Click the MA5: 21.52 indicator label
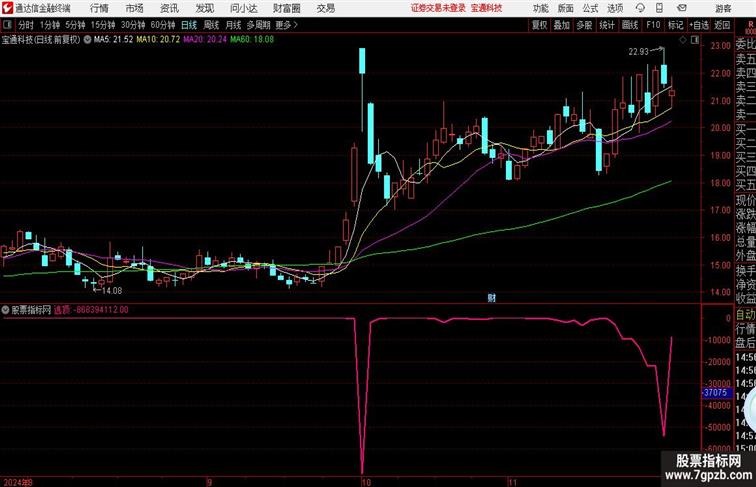The width and height of the screenshot is (756, 487). [113, 40]
